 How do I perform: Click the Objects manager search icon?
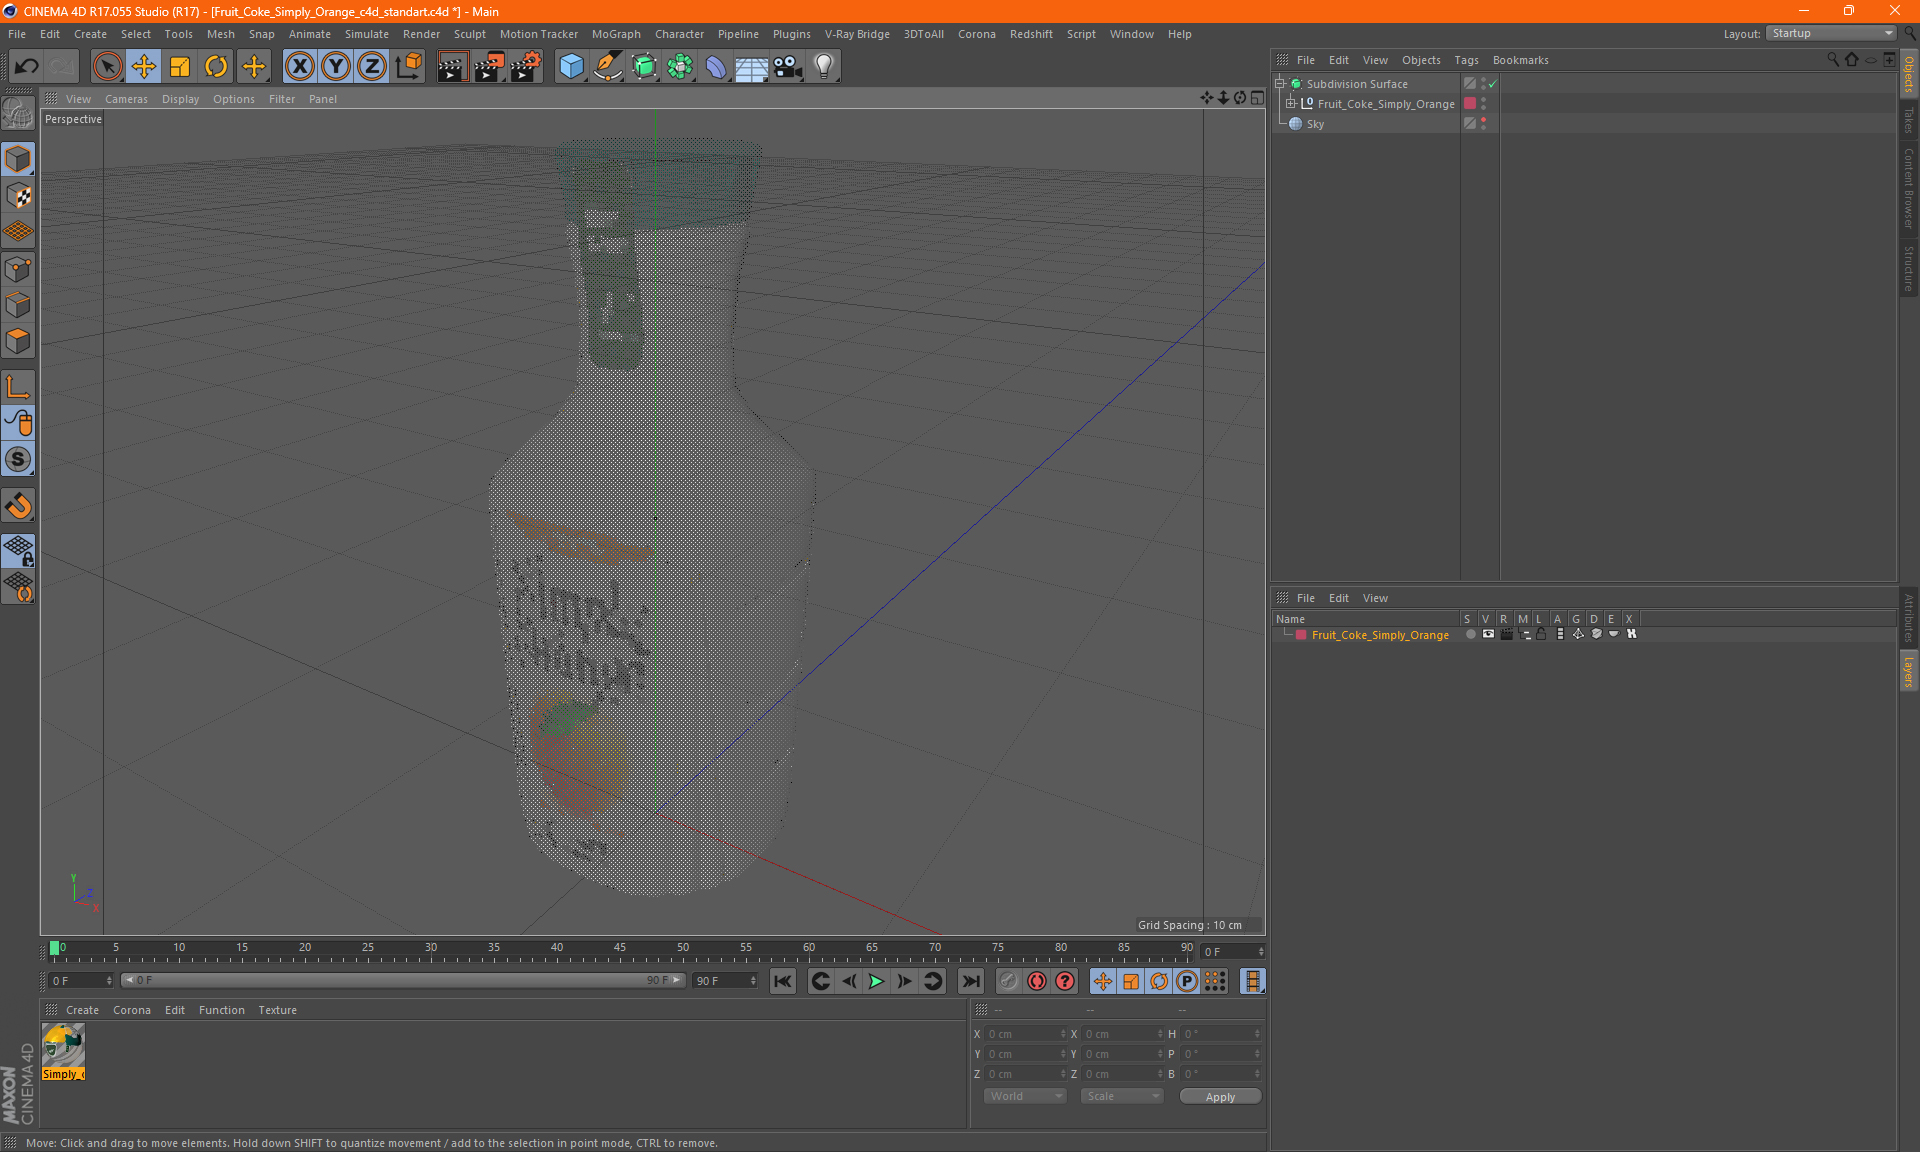tap(1832, 60)
